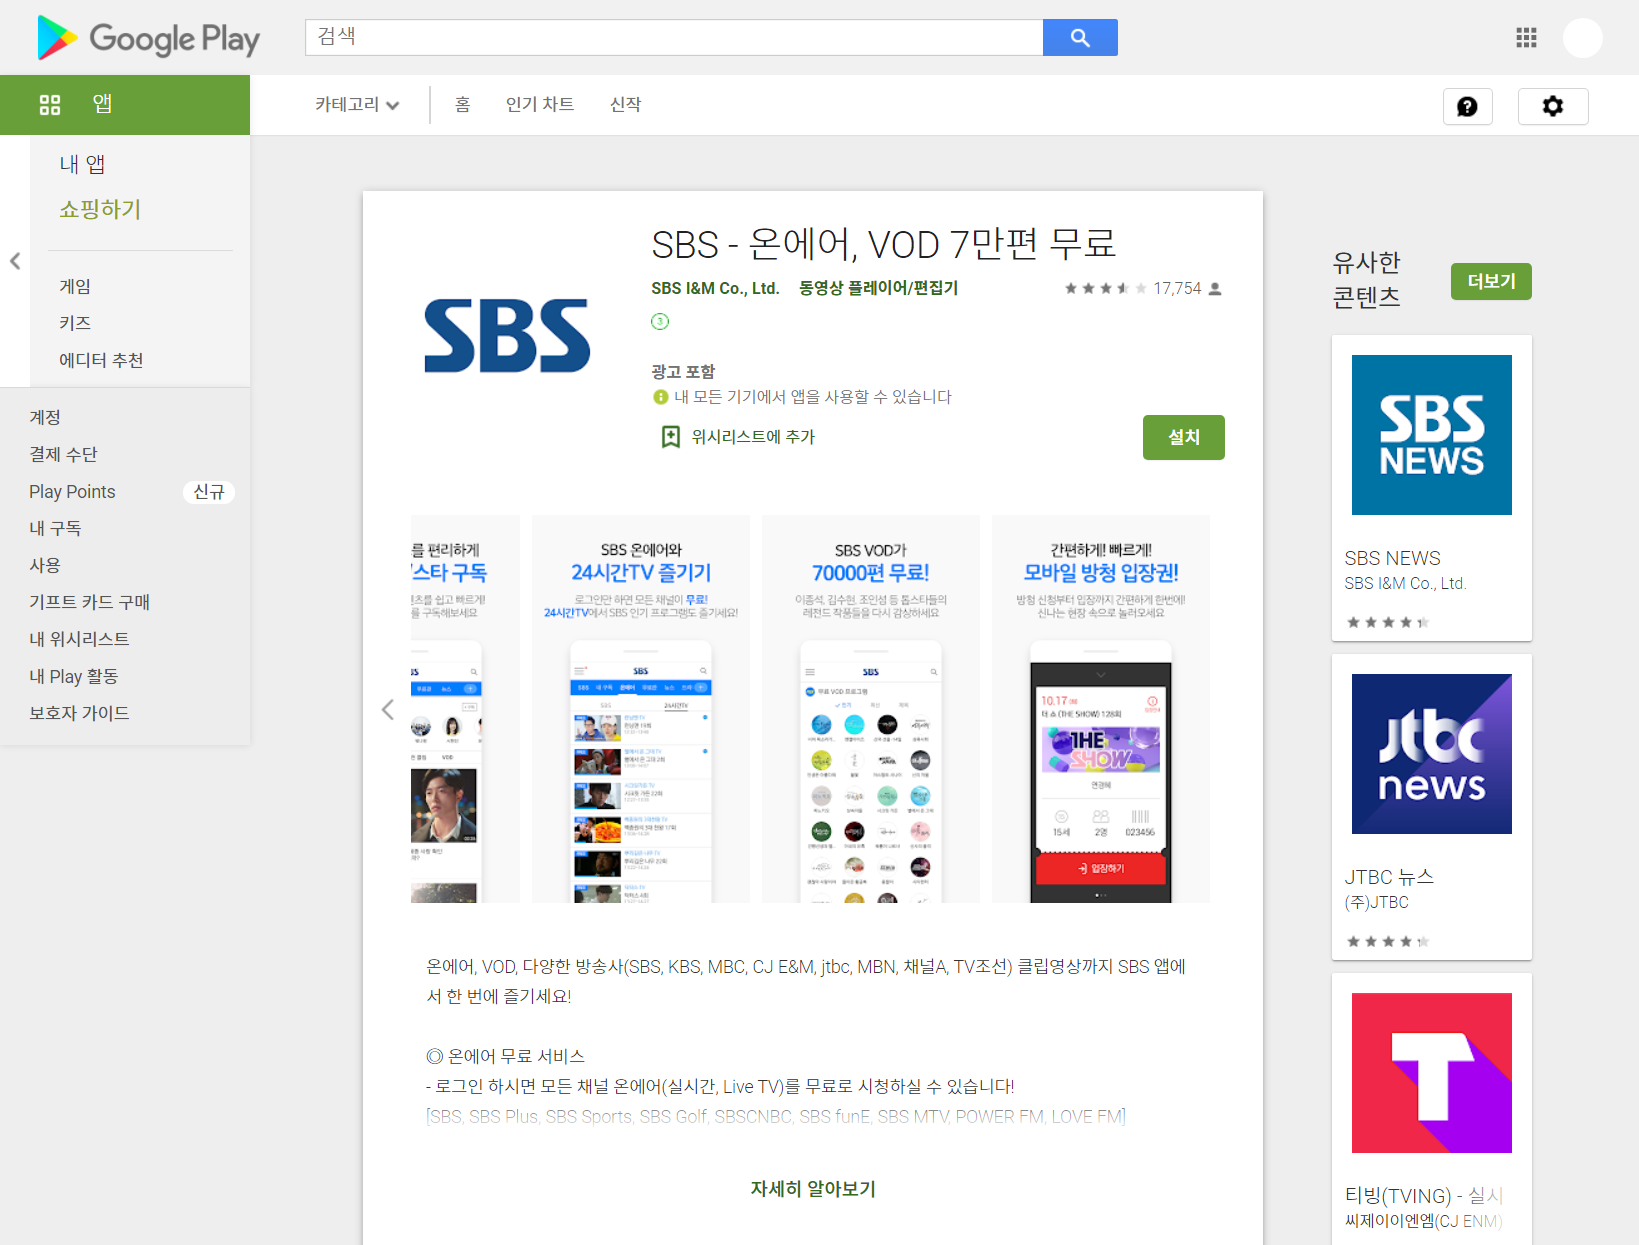Click the 씨제이이엔엠(CJ ENM) developer text
Screen dimensions: 1639x1245
point(1423,1221)
